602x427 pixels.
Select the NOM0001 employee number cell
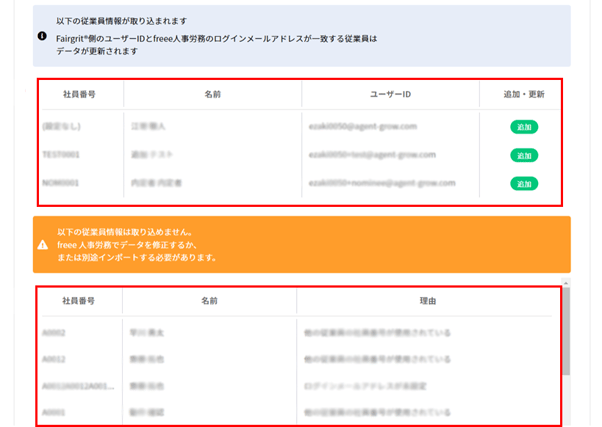(x=61, y=184)
